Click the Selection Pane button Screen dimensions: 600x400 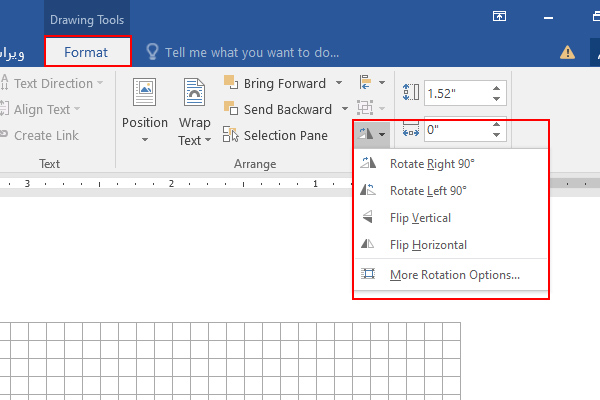click(276, 136)
